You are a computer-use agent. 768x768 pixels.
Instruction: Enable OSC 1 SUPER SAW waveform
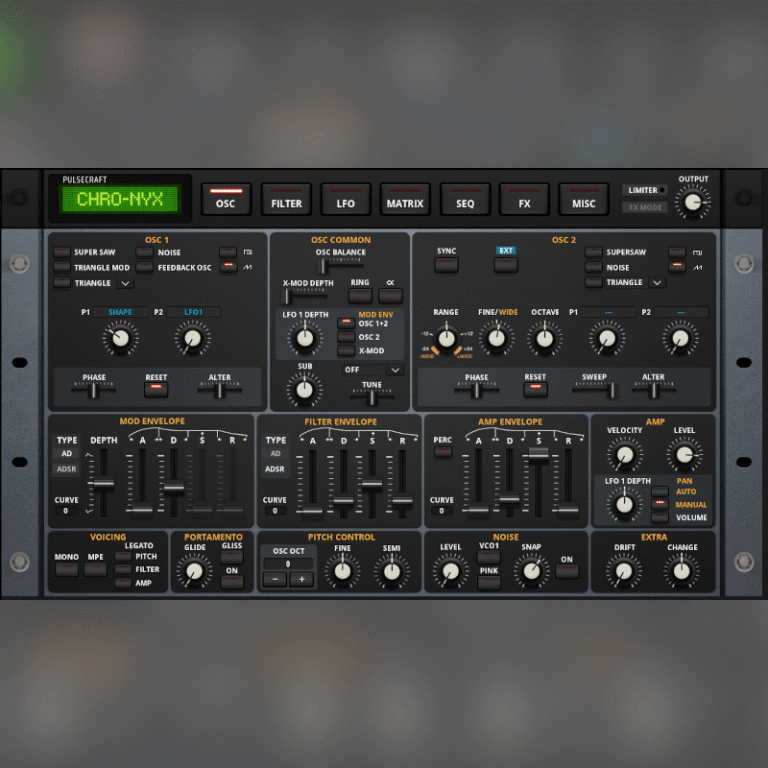point(62,252)
